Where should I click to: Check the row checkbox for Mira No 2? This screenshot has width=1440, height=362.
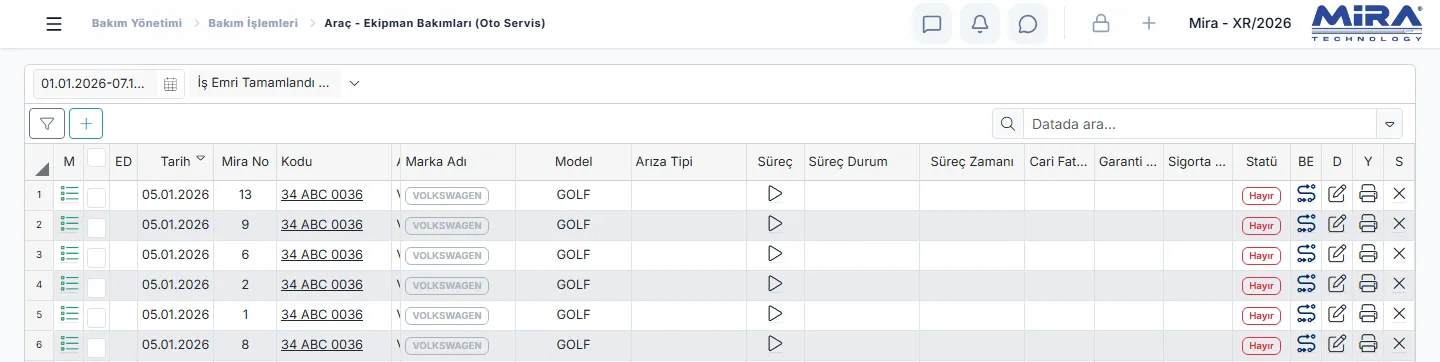tap(96, 287)
